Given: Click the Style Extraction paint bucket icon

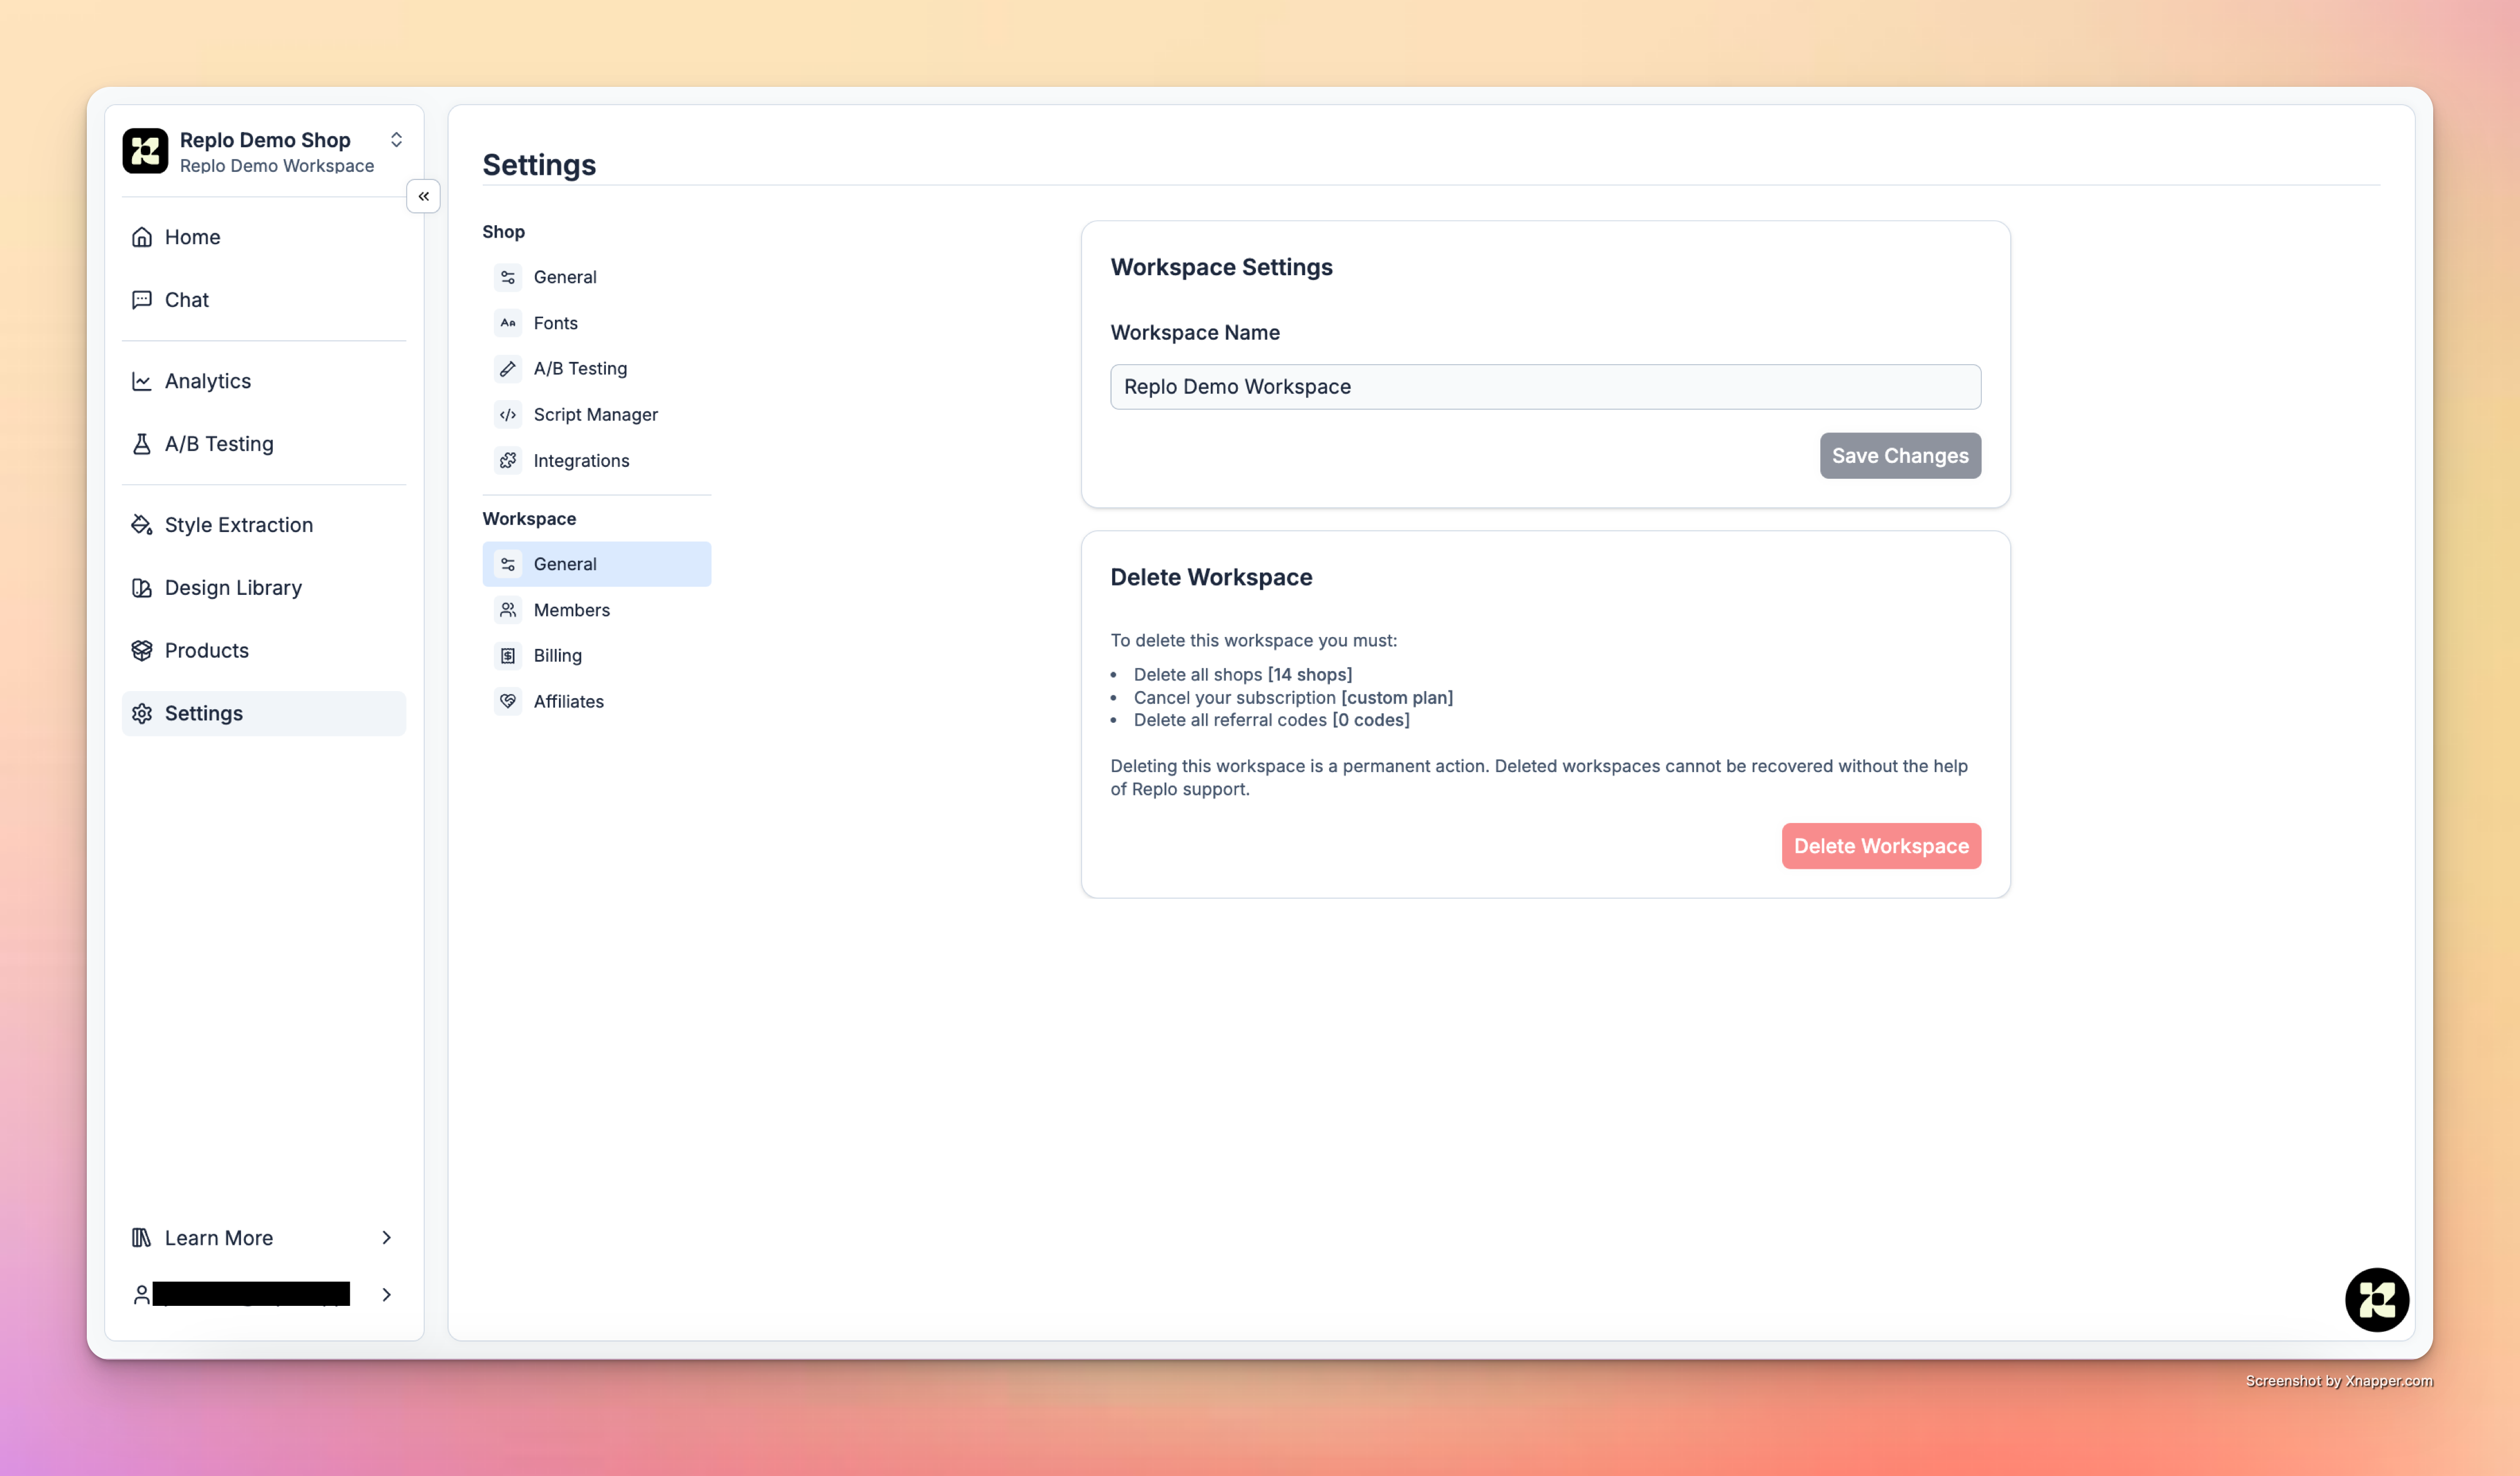Looking at the screenshot, I should 142,525.
